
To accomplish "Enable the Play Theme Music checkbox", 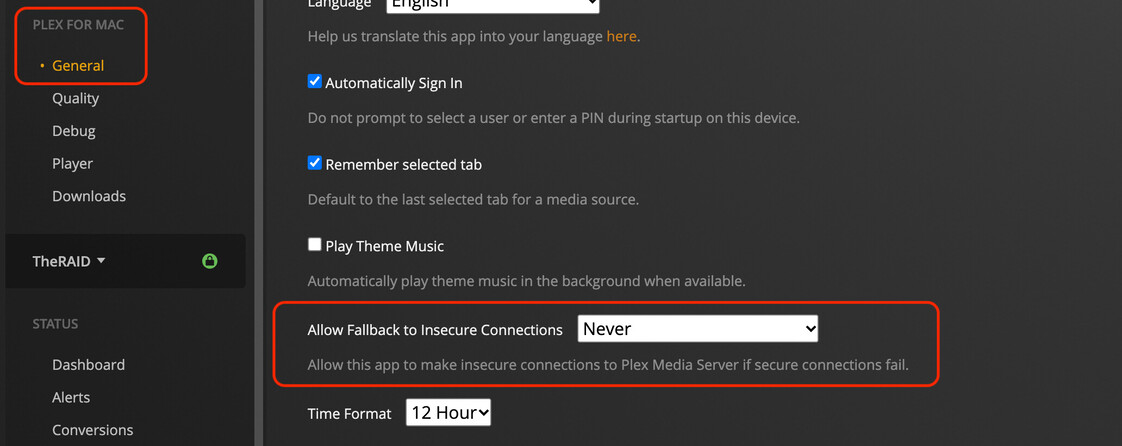I will click(315, 245).
